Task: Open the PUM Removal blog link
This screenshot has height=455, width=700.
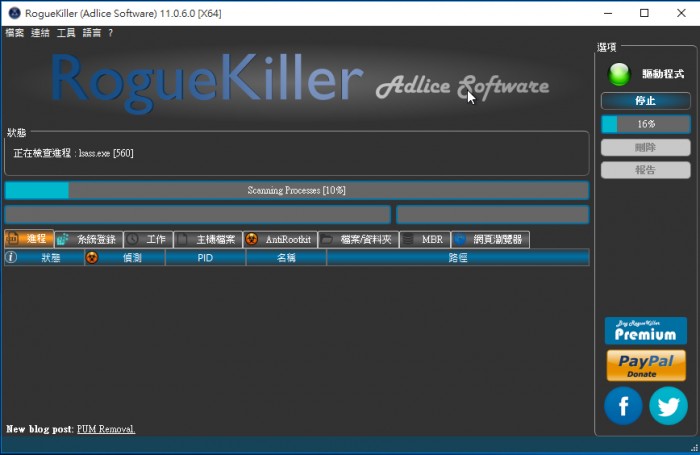Action: (x=106, y=429)
